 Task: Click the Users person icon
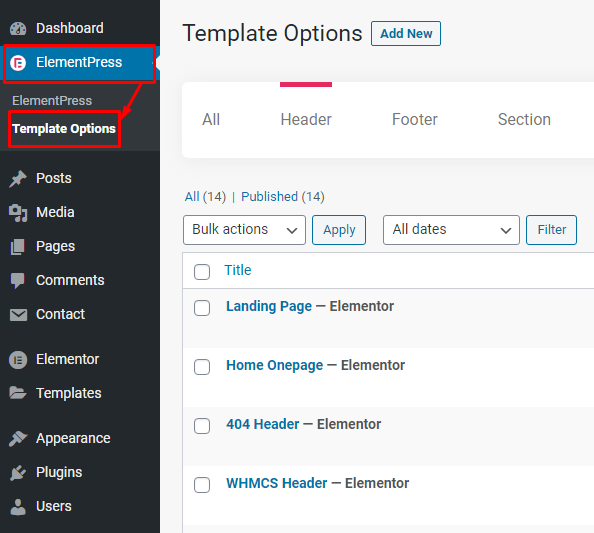point(18,506)
